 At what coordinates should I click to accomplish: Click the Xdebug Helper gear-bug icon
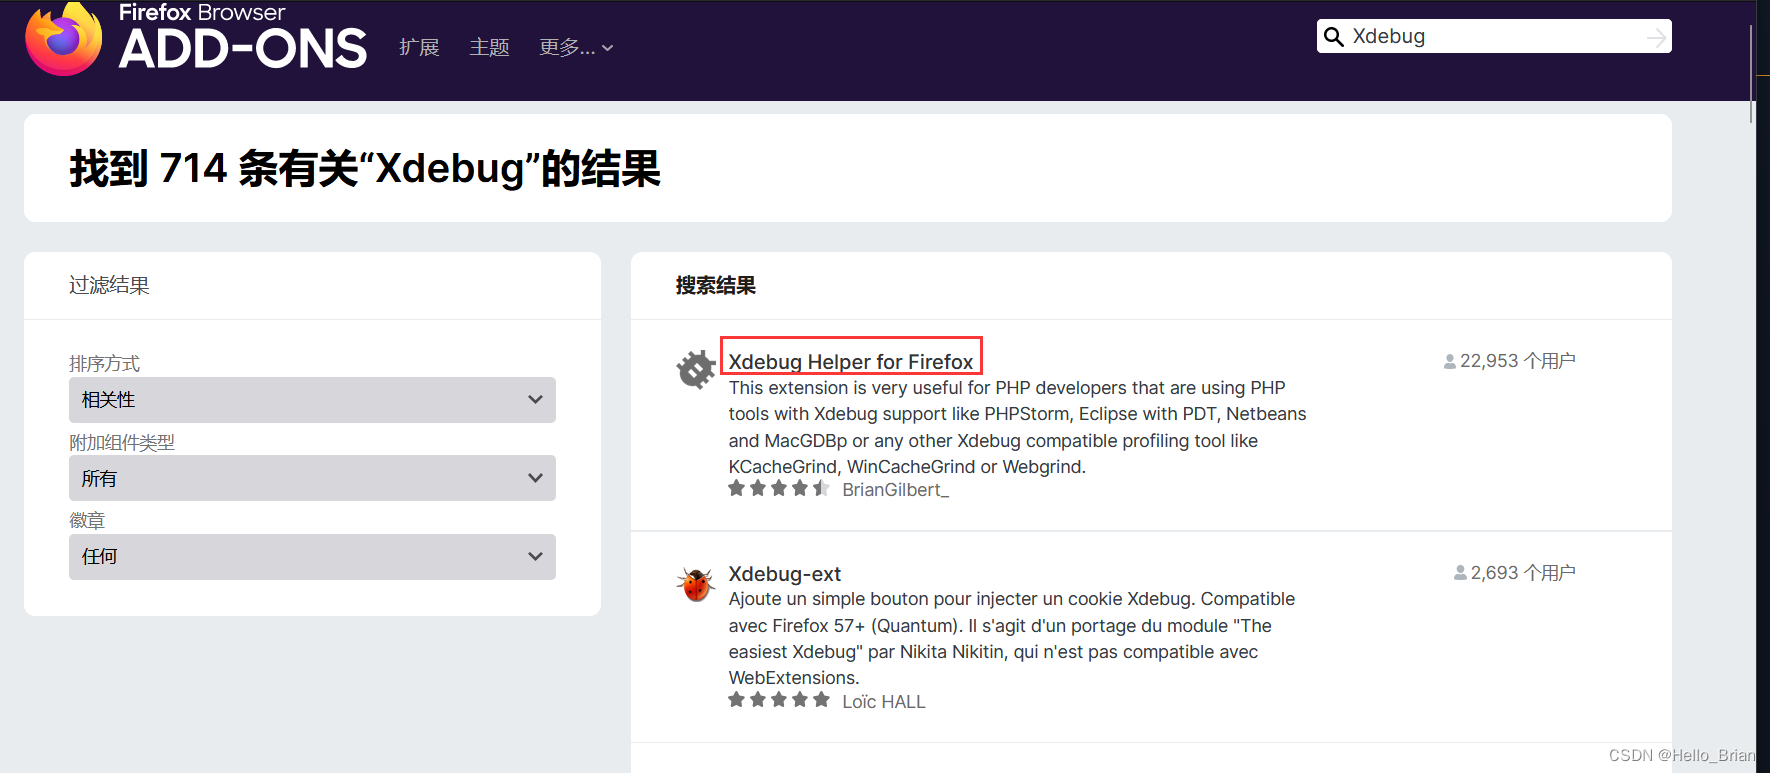tap(696, 369)
